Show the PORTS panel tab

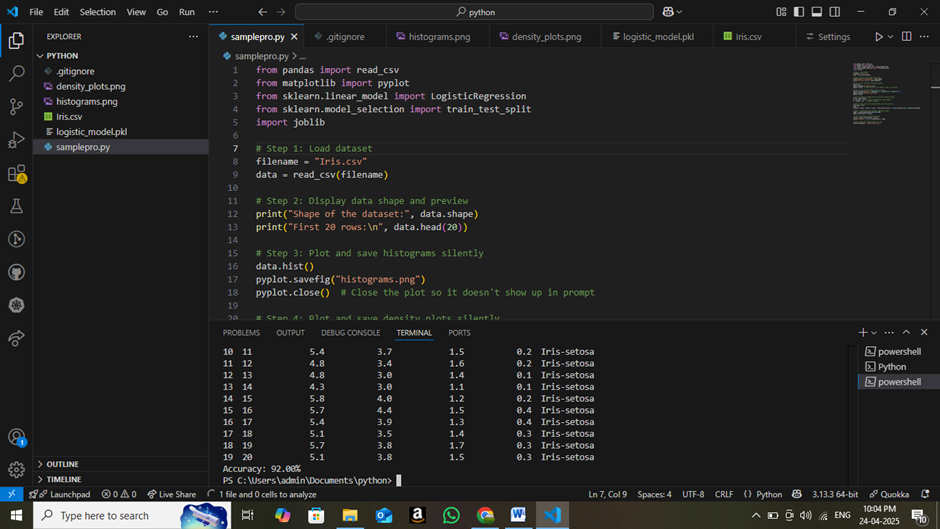pyautogui.click(x=459, y=332)
